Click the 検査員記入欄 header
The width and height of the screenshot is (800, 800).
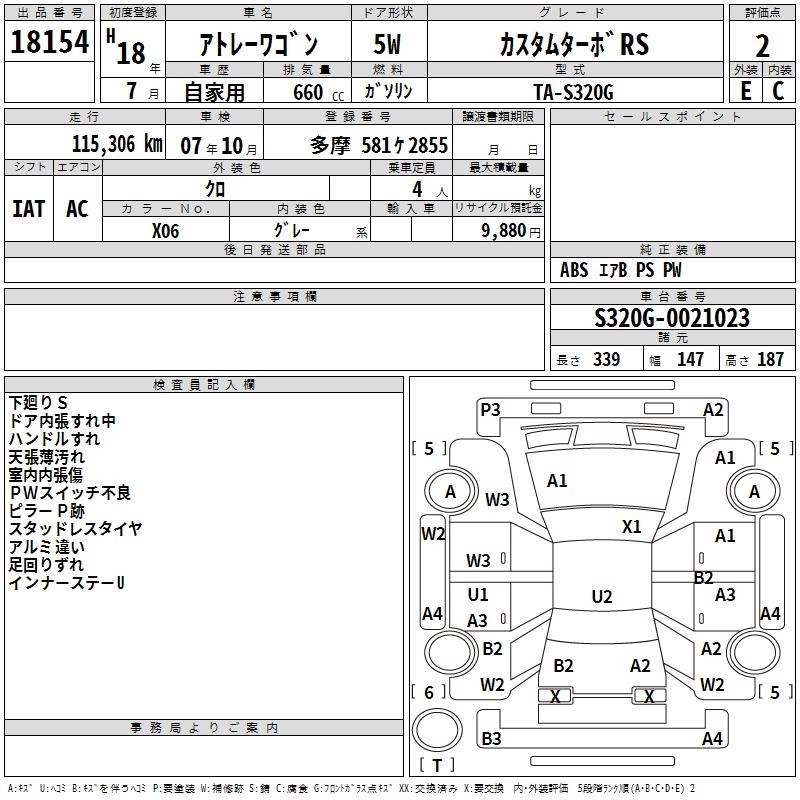tap(204, 385)
